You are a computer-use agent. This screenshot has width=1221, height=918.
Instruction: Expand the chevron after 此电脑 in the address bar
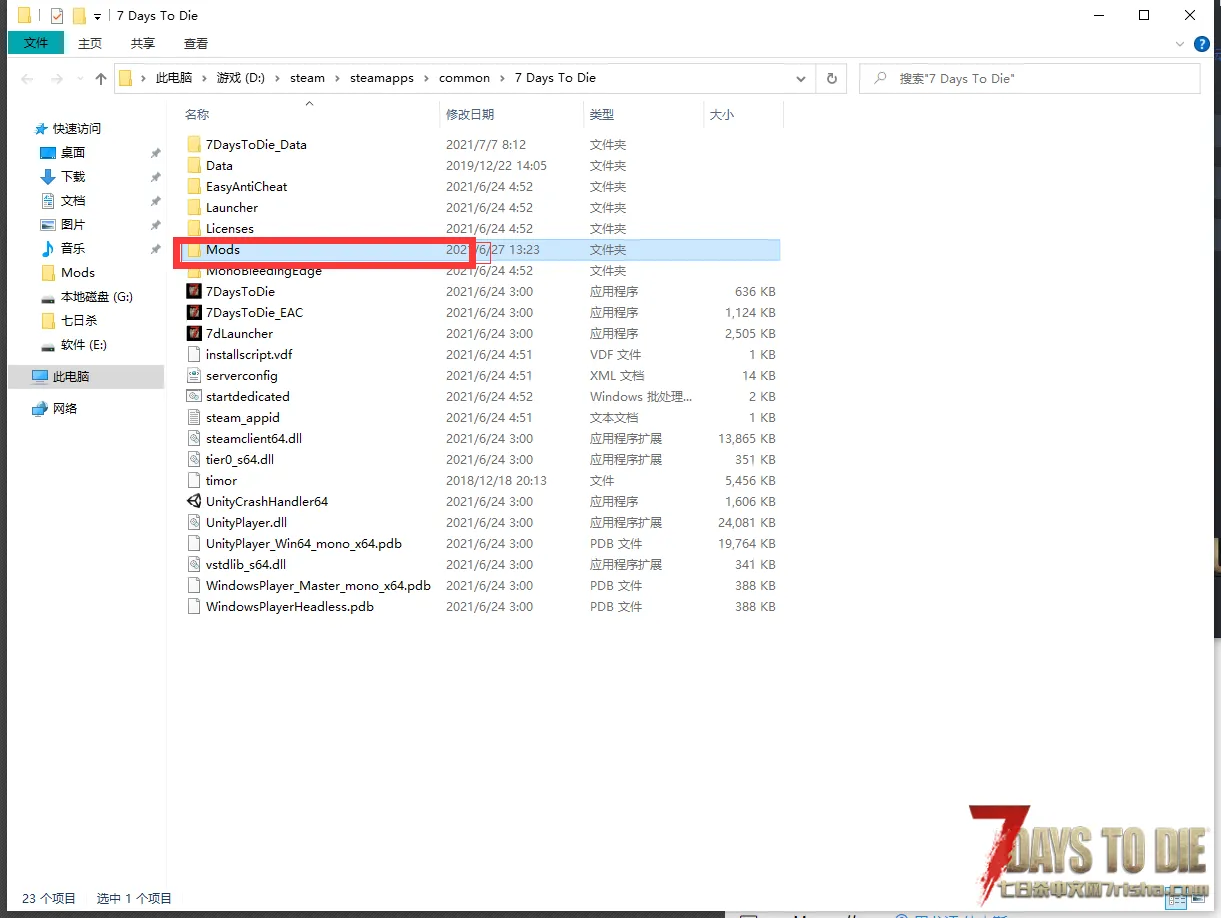click(203, 78)
